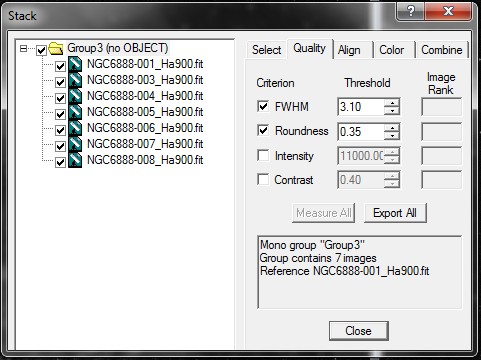Increase the FWHM threshold with up arrow
This screenshot has height=360, width=481.
392,103
